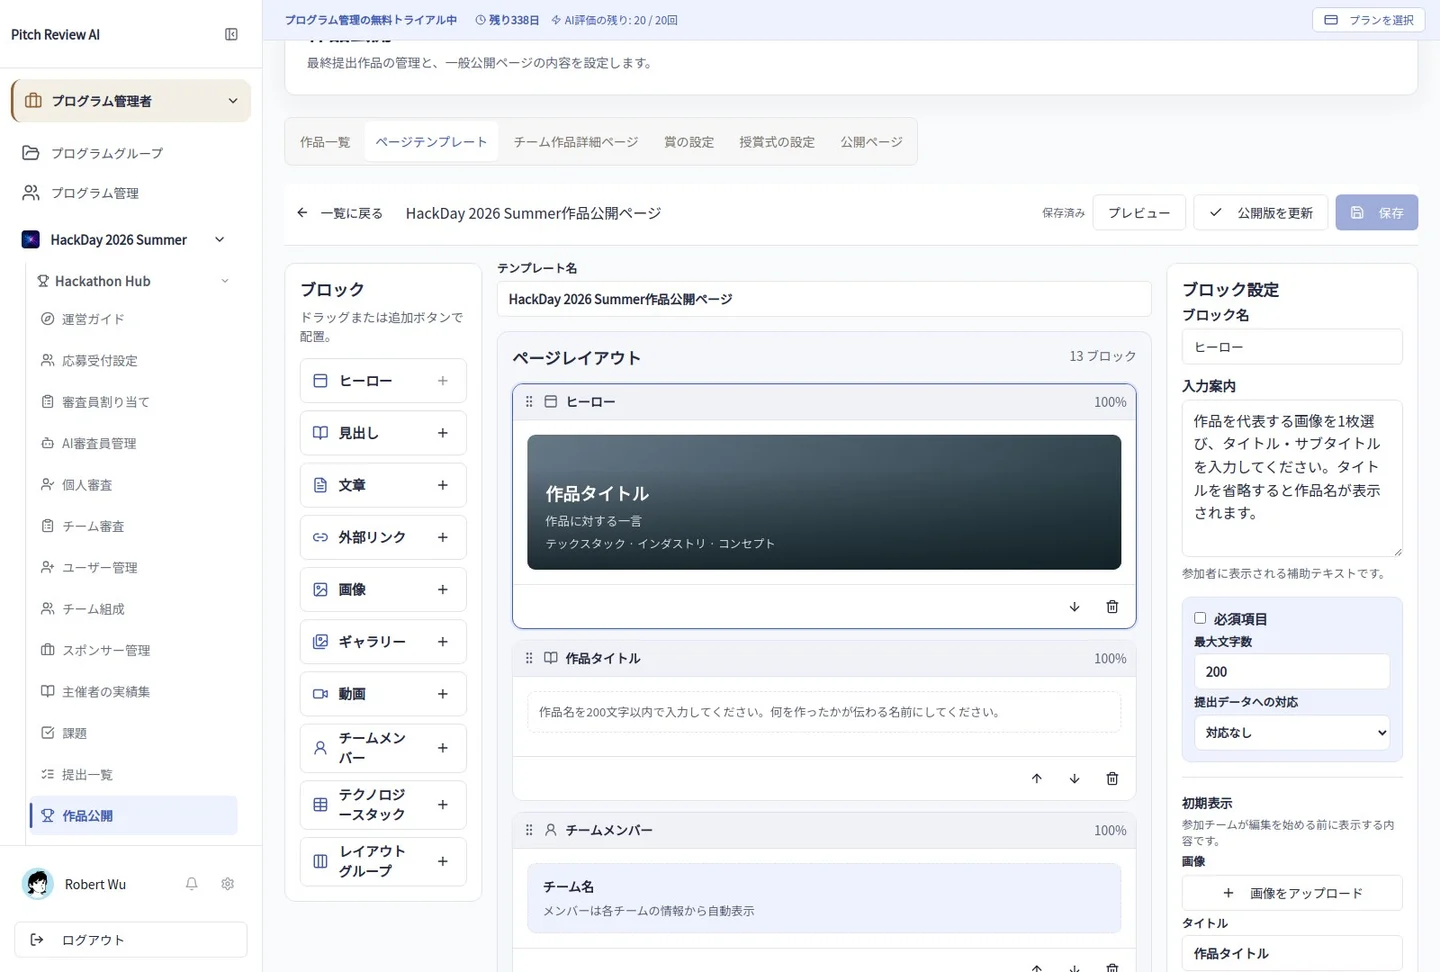Add a ギャラリー block with plus icon
Viewport: 1440px width, 972px height.
coord(442,642)
